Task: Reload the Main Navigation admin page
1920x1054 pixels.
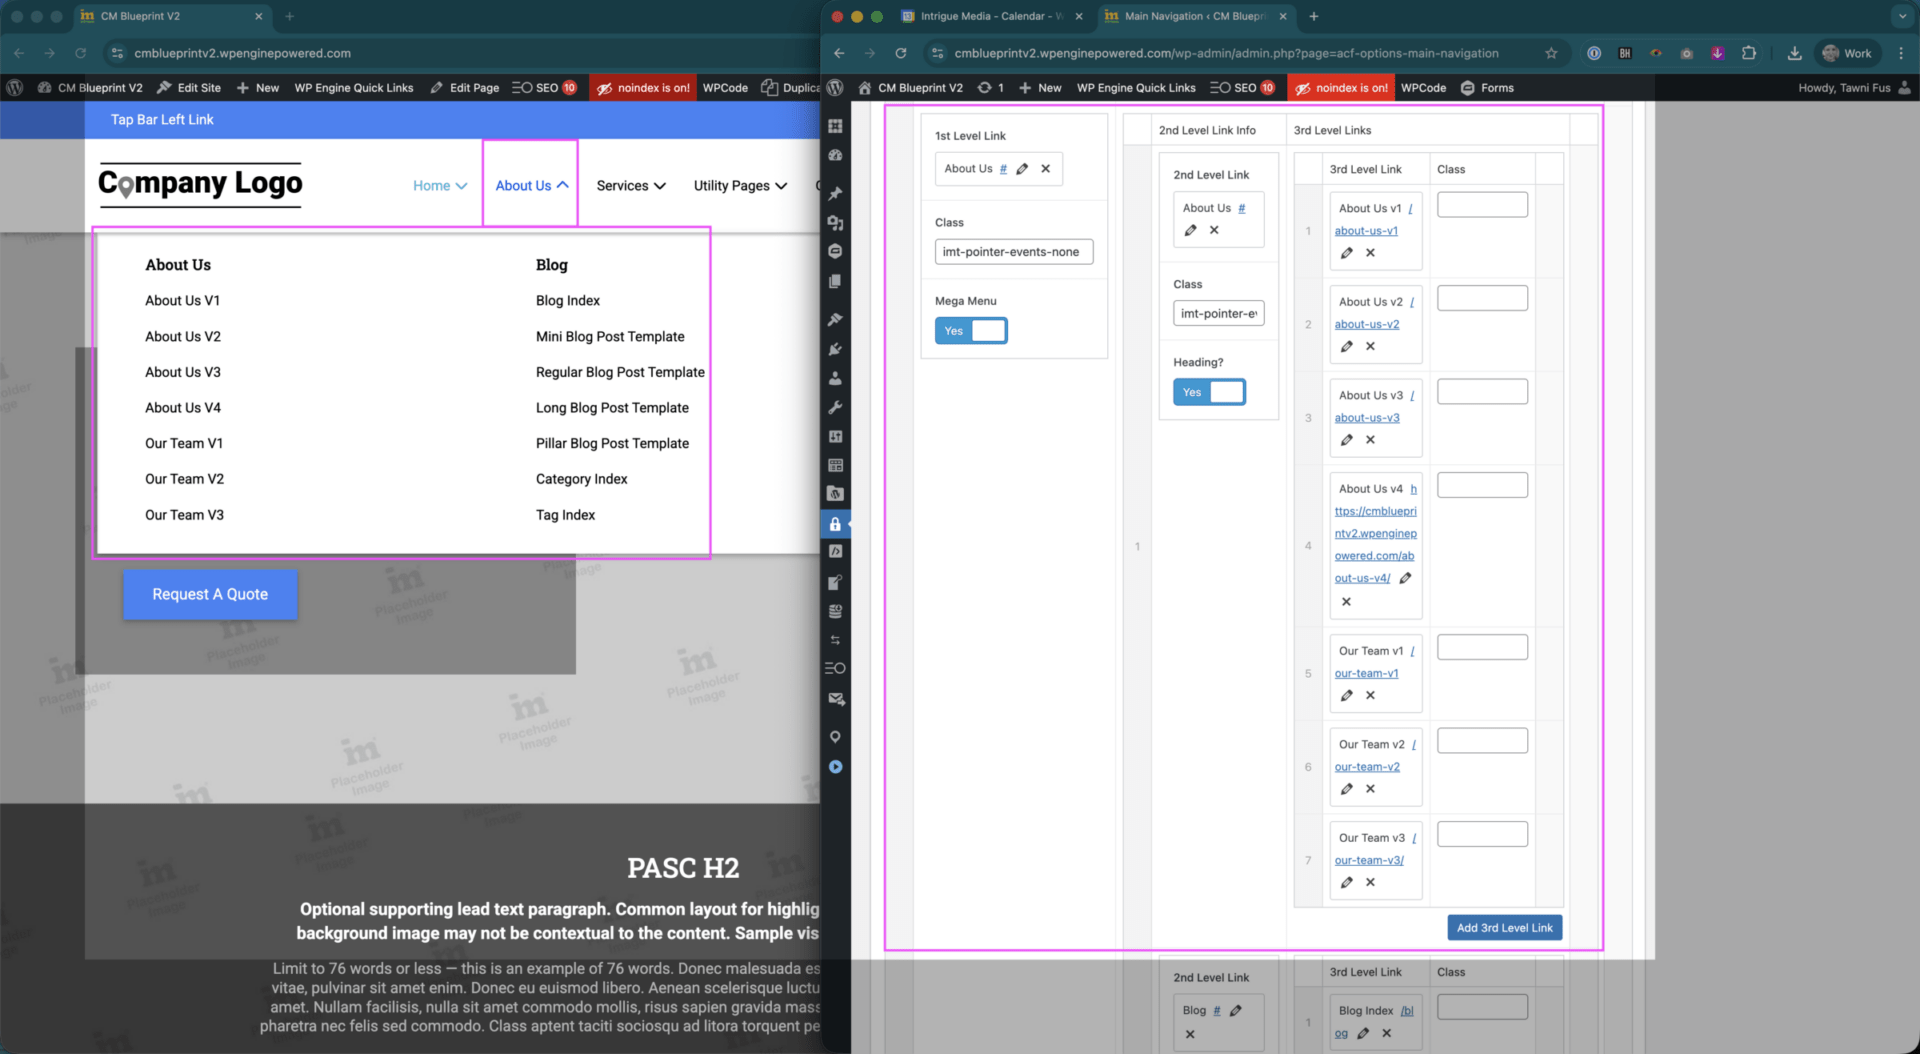Action: click(901, 53)
